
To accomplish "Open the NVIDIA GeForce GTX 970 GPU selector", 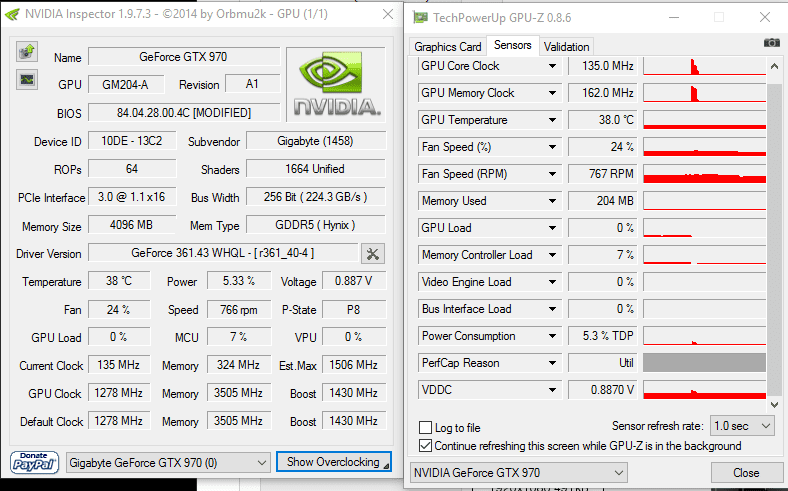I will pos(519,473).
